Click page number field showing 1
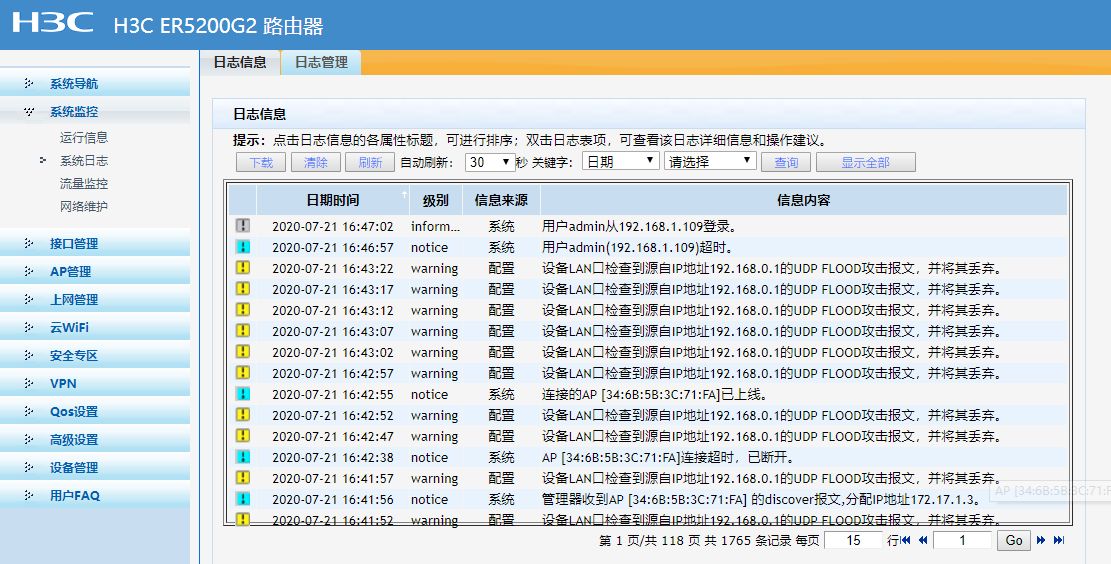Viewport: 1111px width, 564px height. coord(962,541)
